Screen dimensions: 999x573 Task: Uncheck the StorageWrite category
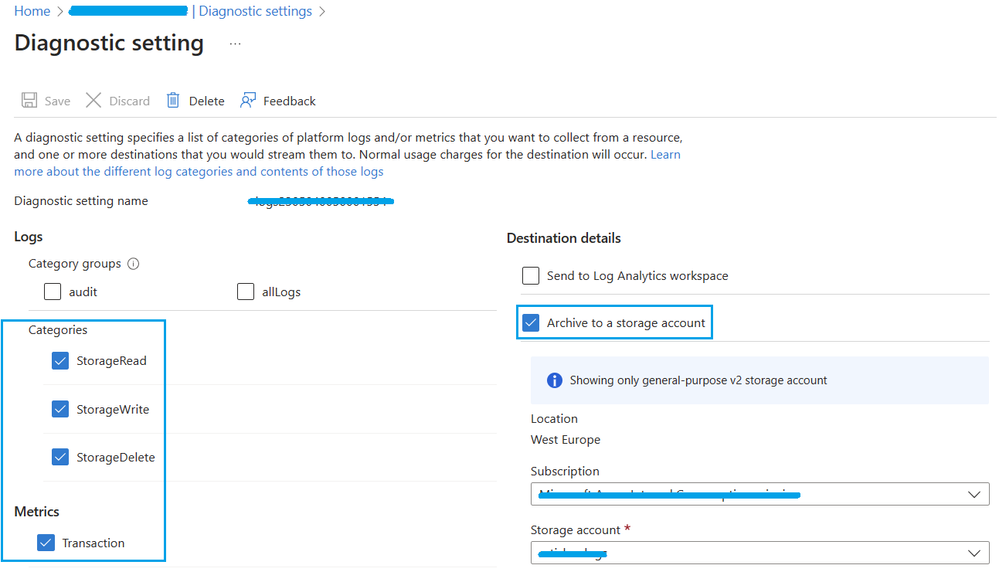click(x=60, y=409)
